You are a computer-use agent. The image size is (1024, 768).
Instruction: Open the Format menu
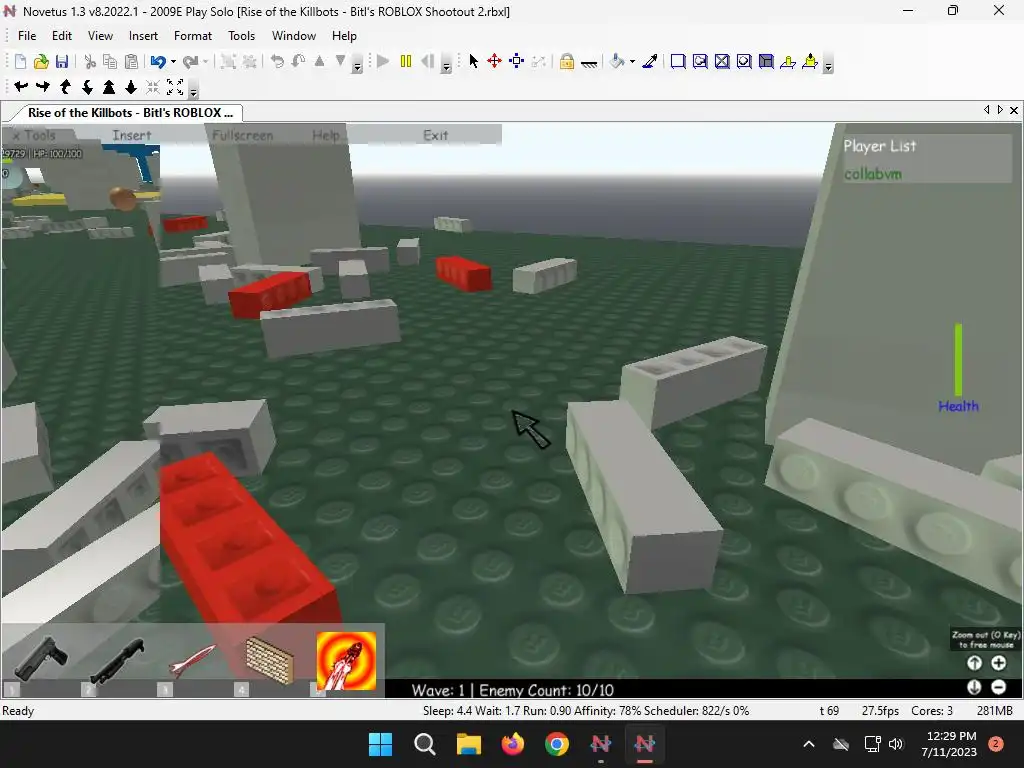pyautogui.click(x=193, y=36)
